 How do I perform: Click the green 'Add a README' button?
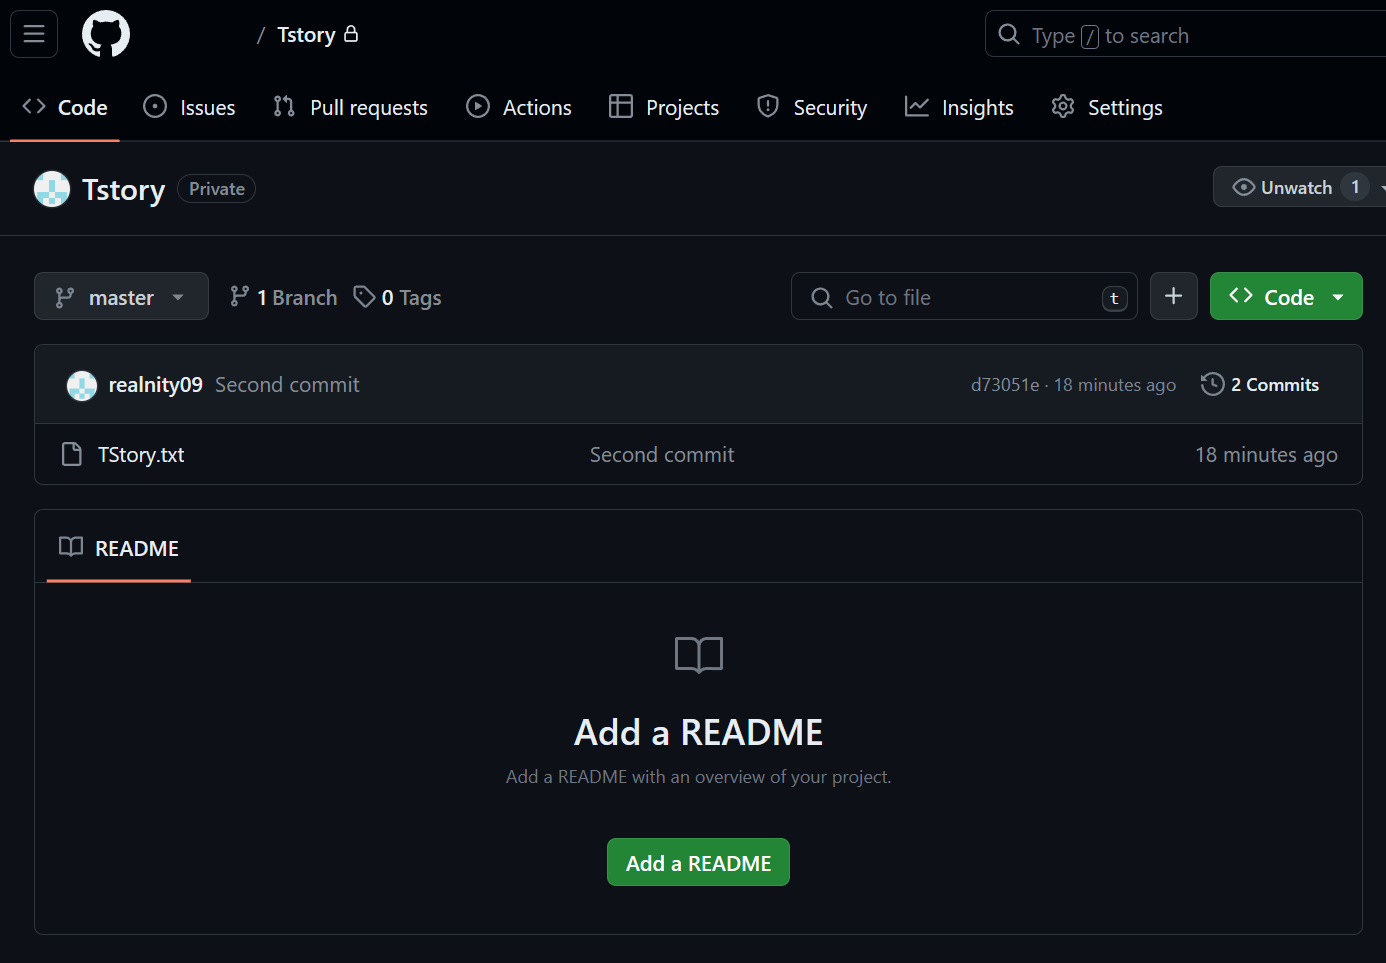[698, 862]
